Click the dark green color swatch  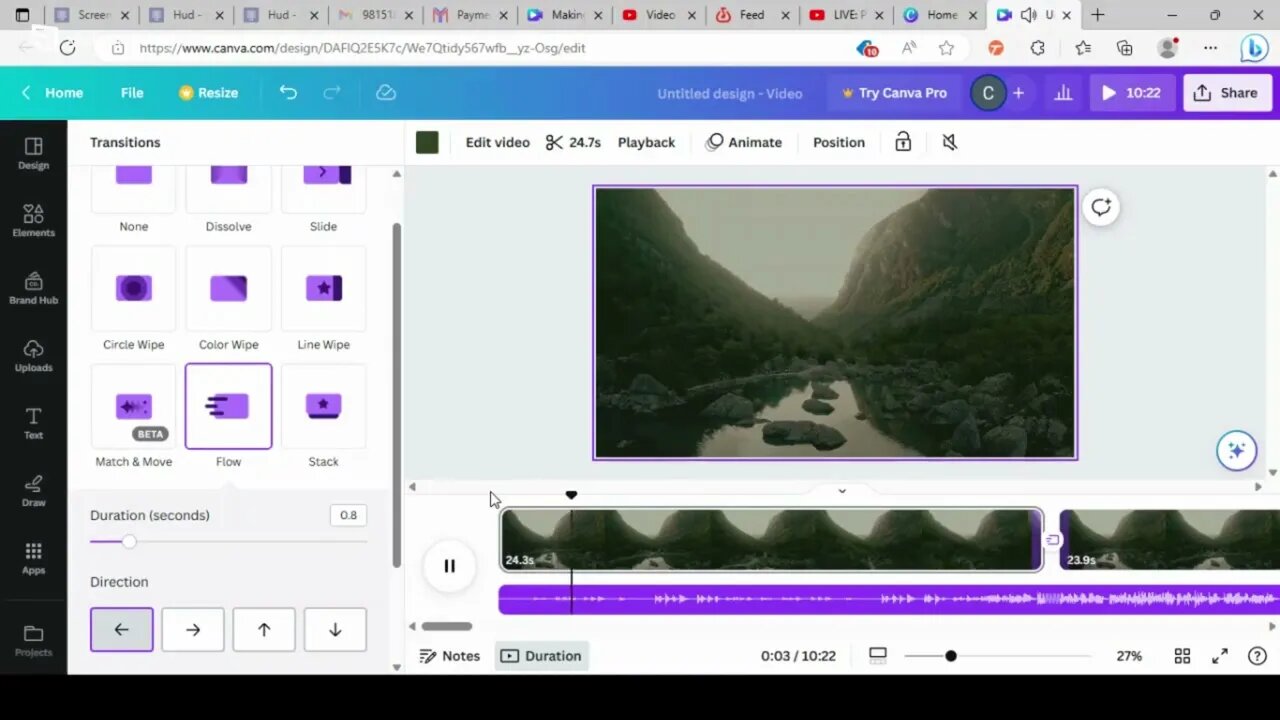pos(427,142)
